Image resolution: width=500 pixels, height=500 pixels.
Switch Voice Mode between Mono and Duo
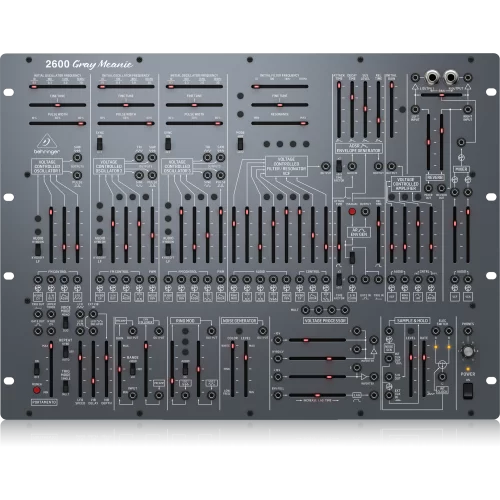(x=66, y=322)
